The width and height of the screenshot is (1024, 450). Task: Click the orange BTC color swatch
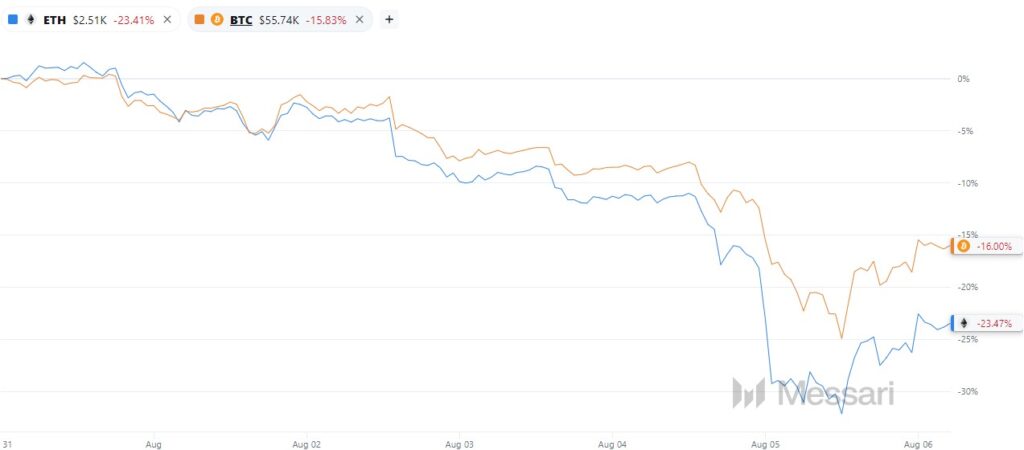coord(200,20)
